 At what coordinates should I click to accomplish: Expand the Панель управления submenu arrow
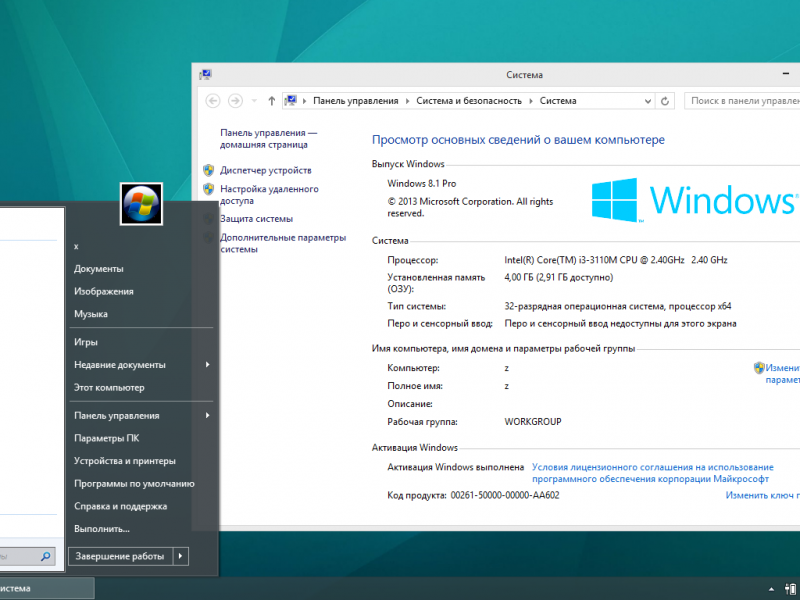click(208, 415)
